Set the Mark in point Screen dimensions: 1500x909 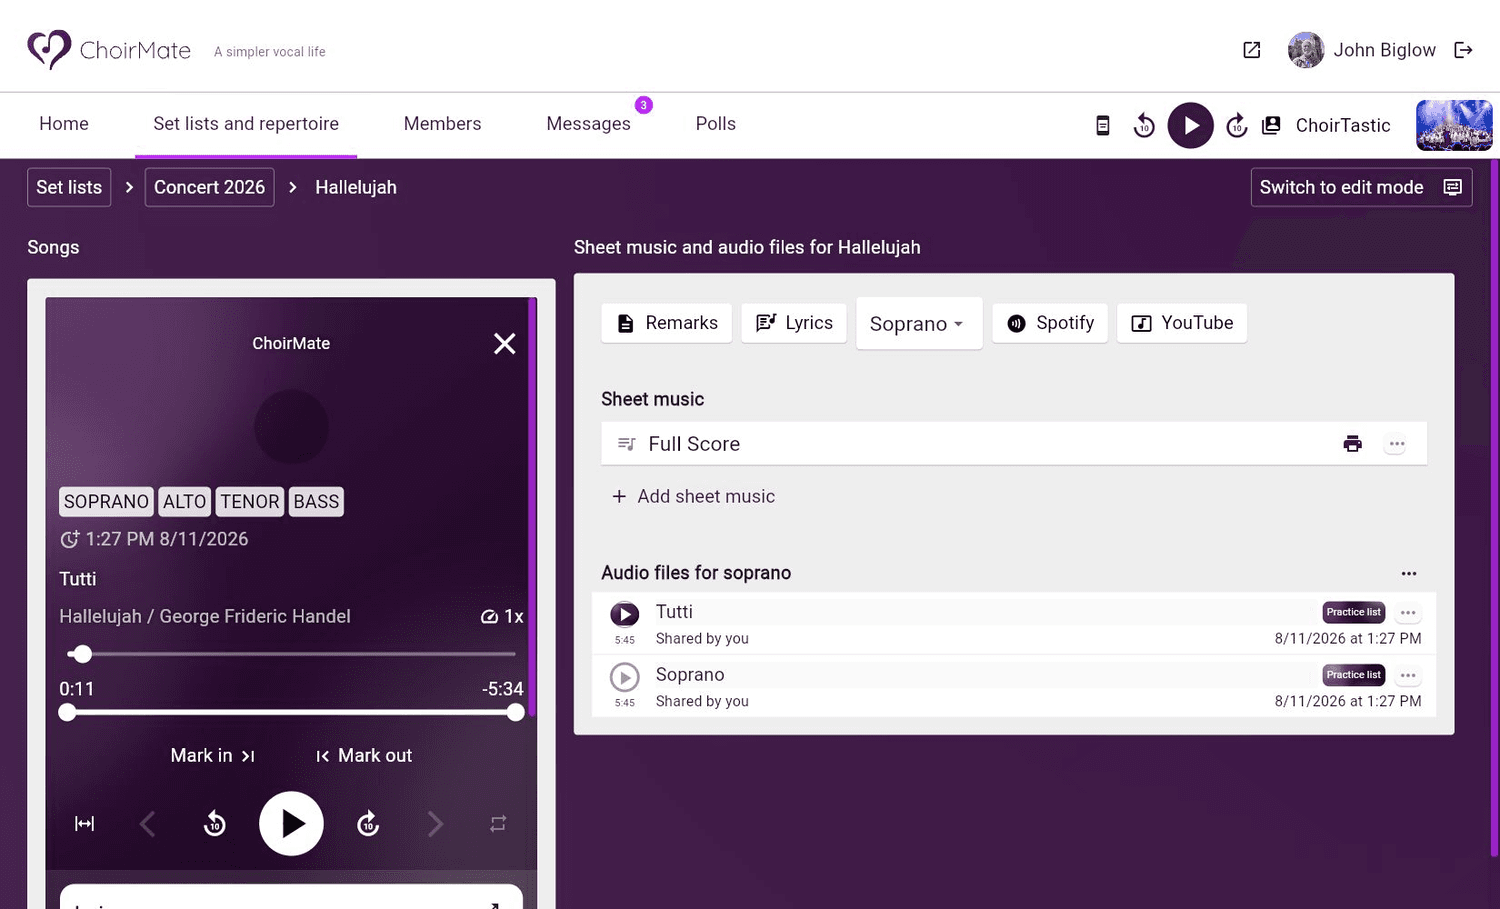[x=213, y=756]
